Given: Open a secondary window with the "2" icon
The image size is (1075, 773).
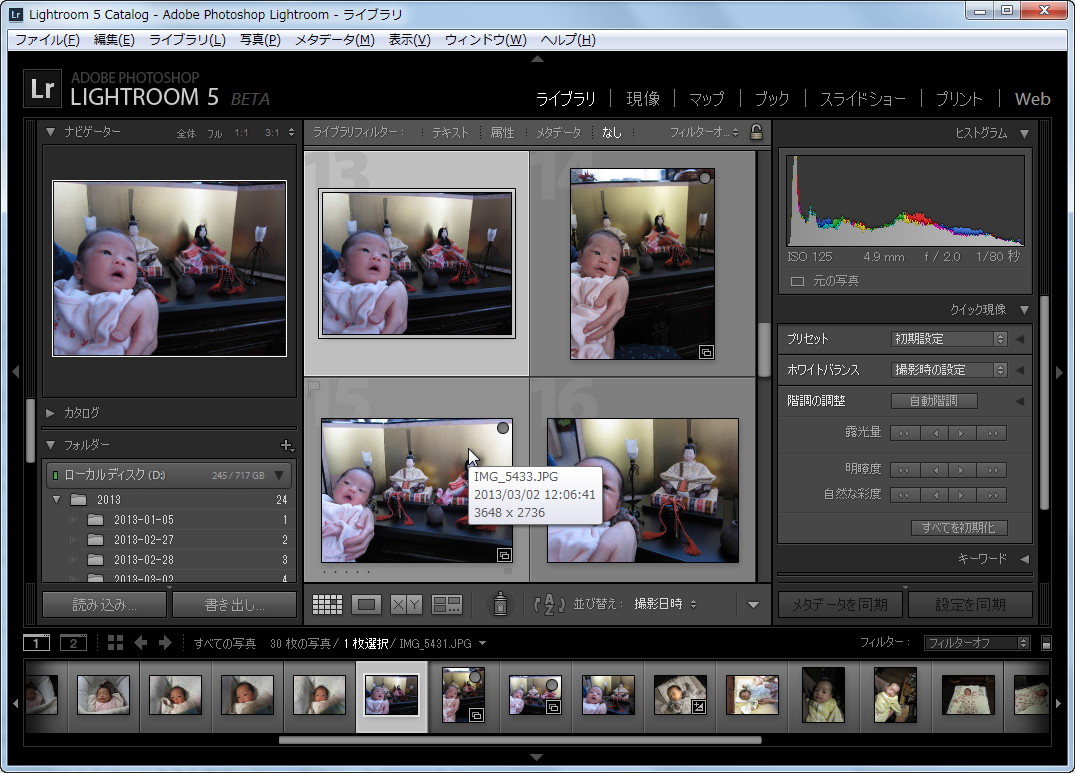Looking at the screenshot, I should (x=72, y=643).
